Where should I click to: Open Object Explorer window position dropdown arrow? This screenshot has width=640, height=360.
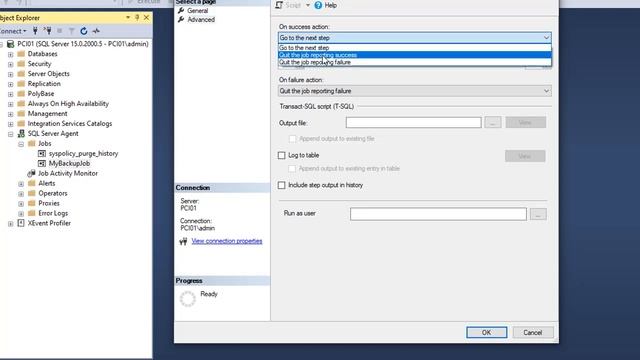(x=128, y=18)
